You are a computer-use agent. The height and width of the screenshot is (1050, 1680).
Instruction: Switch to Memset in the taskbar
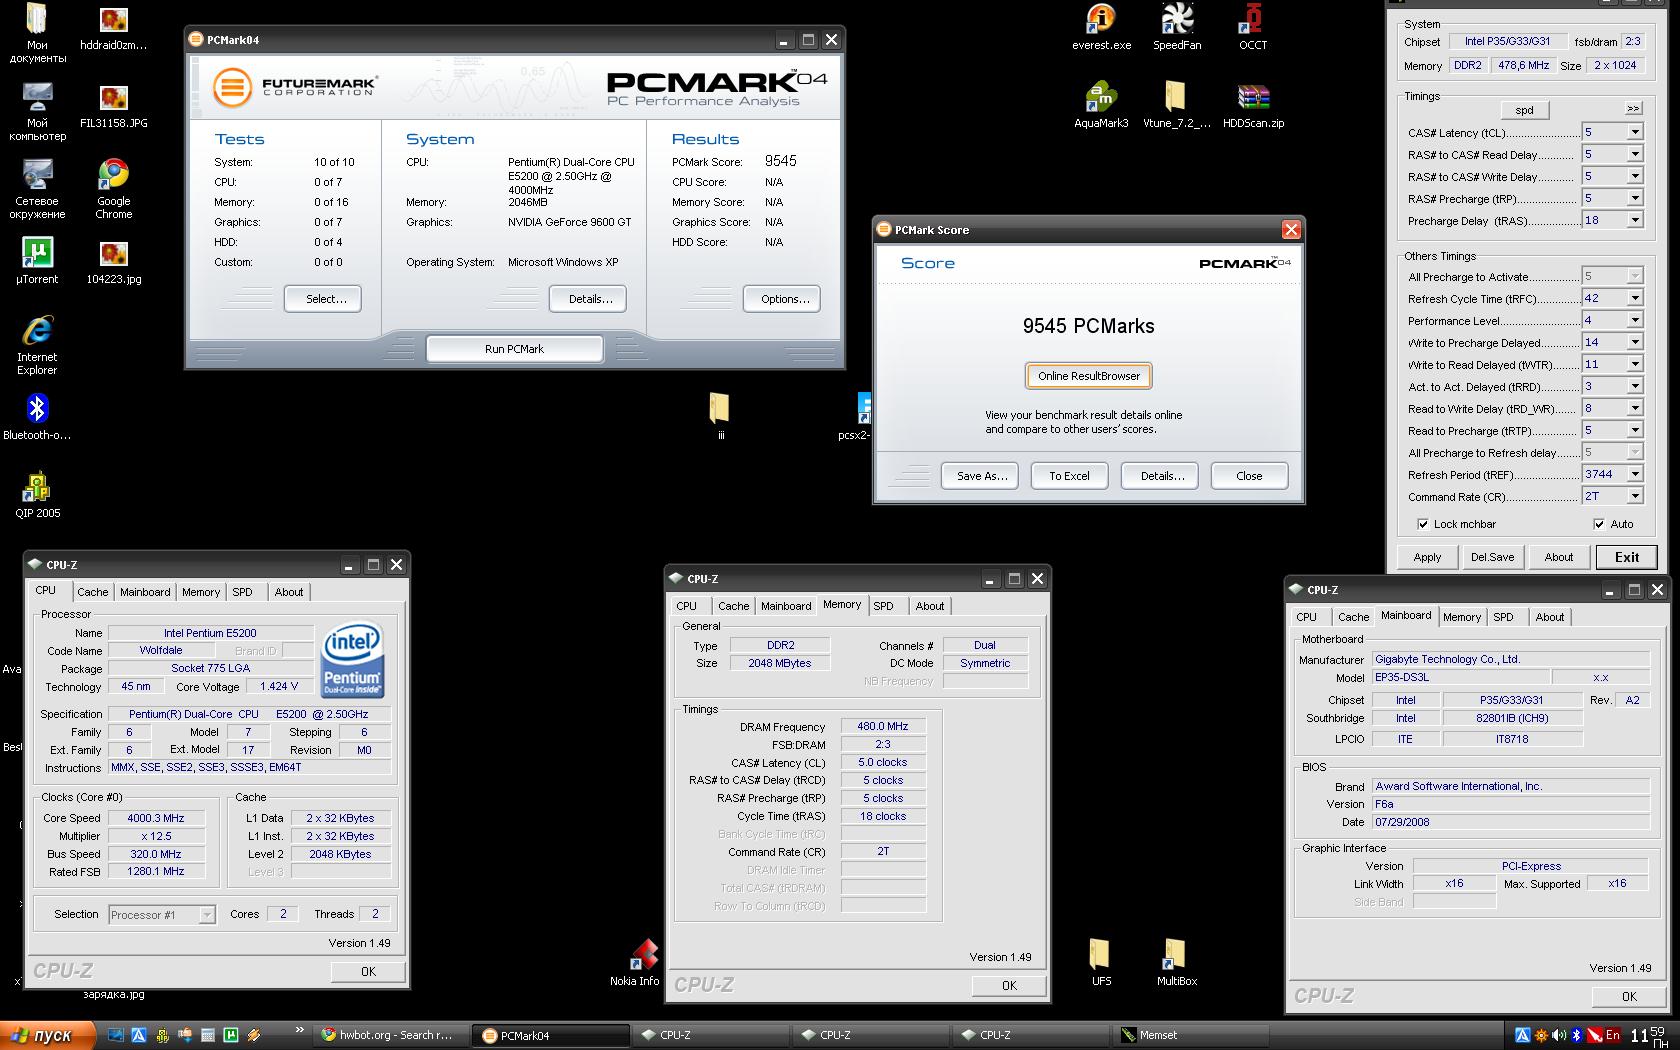pyautogui.click(x=1190, y=1035)
